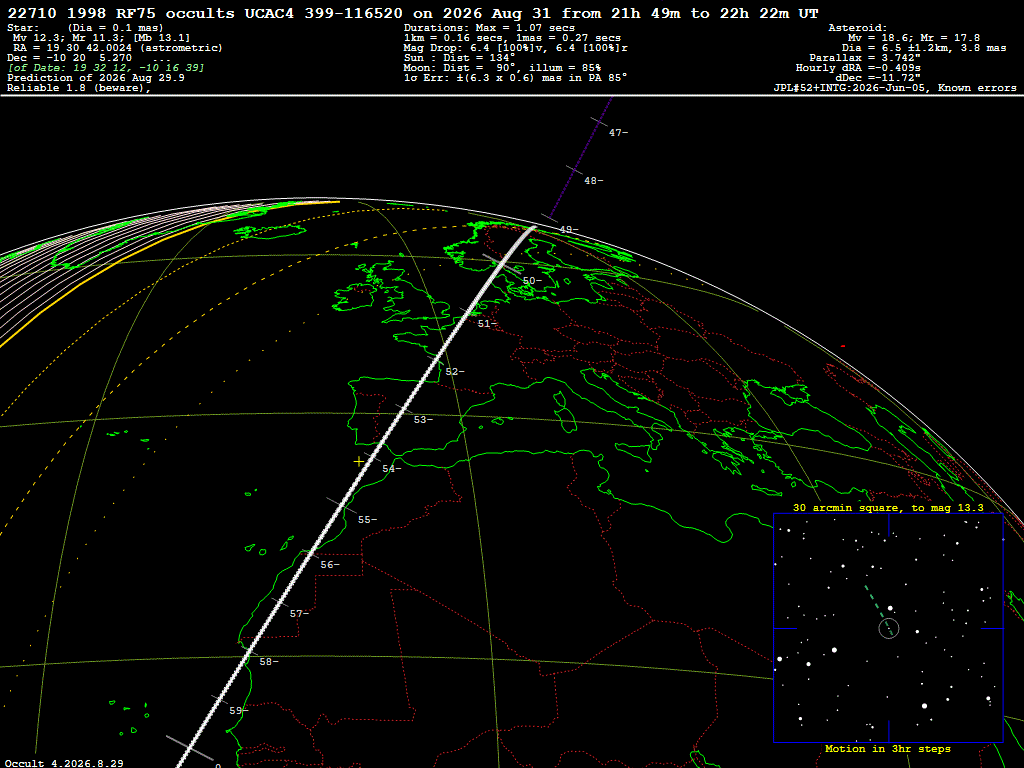This screenshot has width=1024, height=768.
Task: Click the 'Motion in 3hr steps' caption
Action: (888, 749)
